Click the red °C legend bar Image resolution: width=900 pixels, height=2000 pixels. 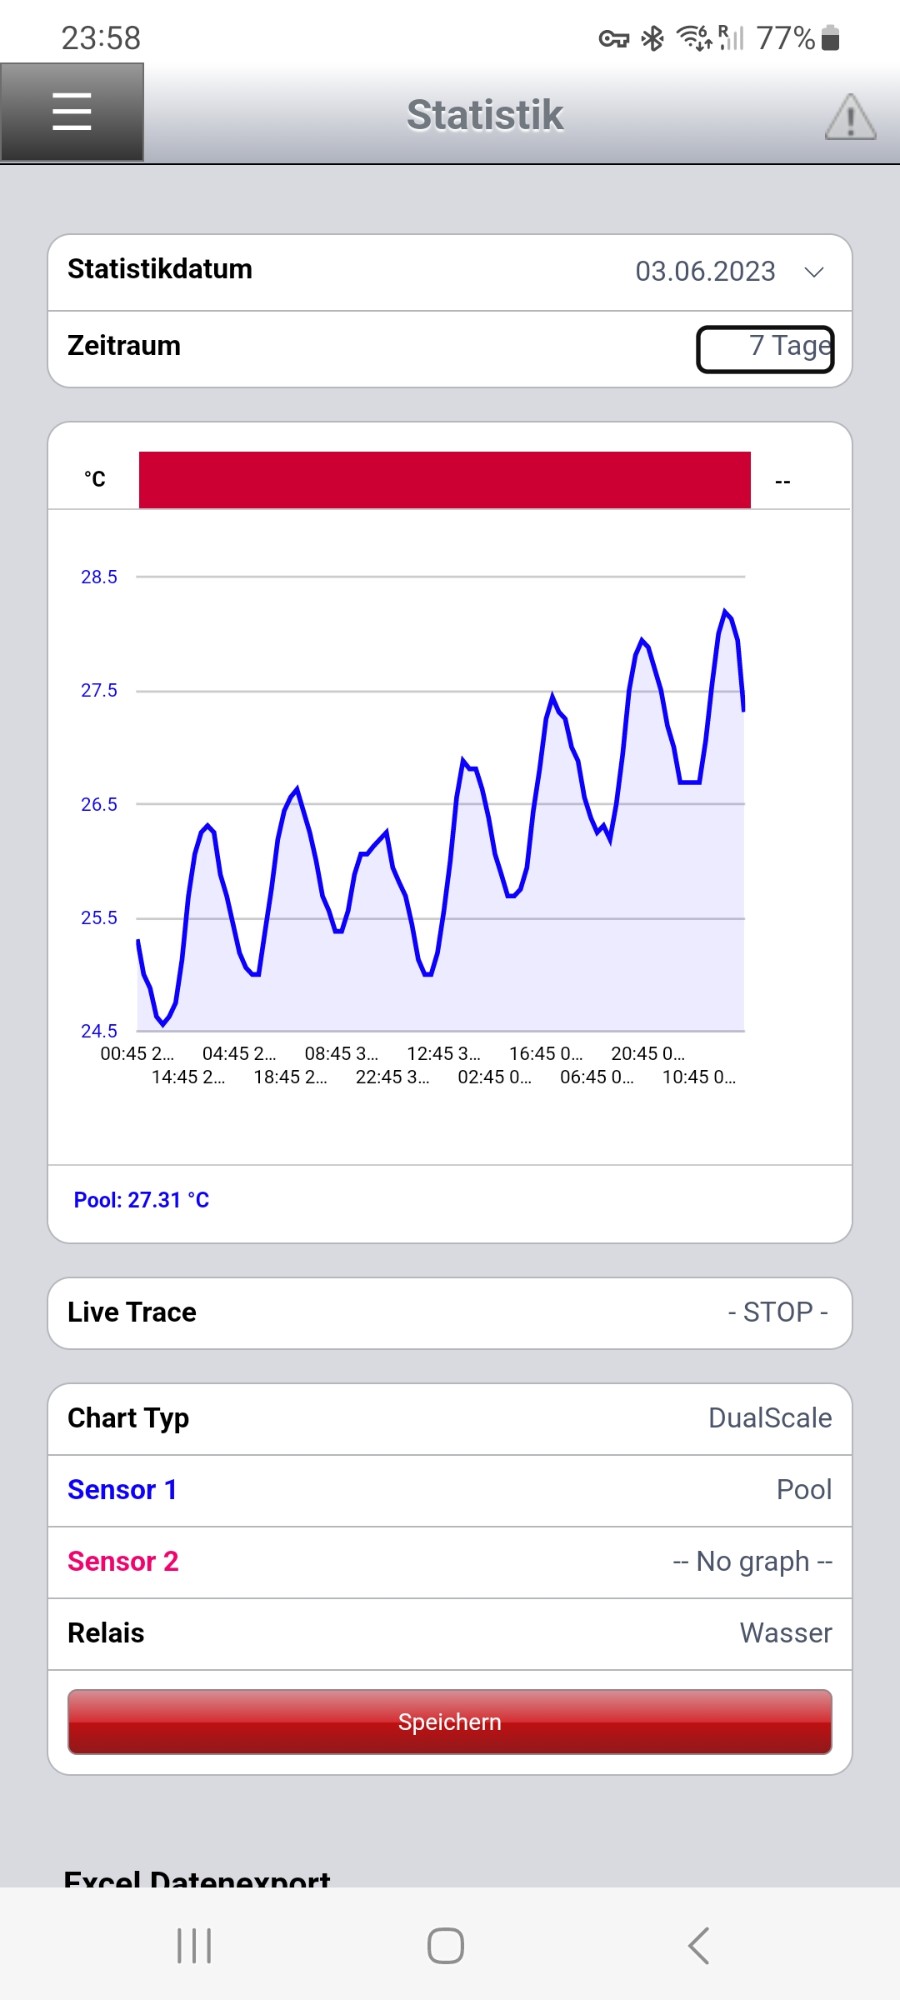pos(444,480)
